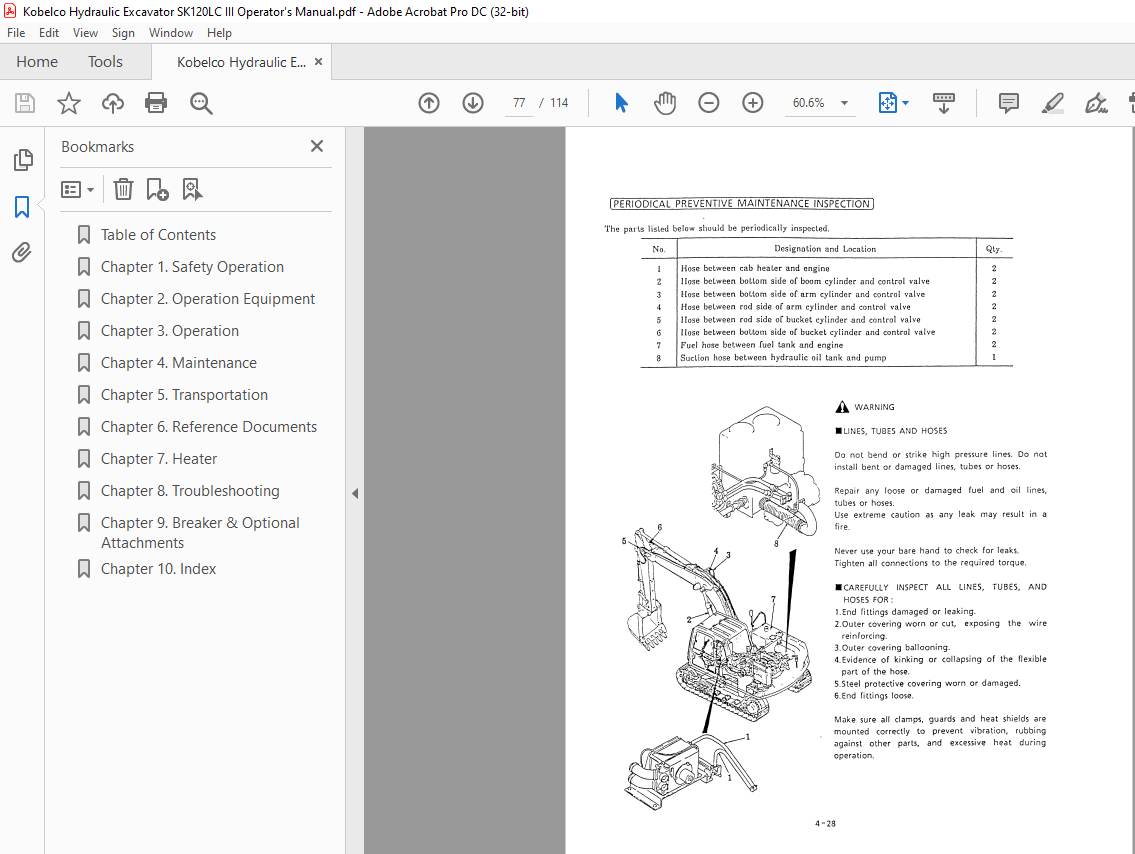Click the Fit page view icon
The height and width of the screenshot is (854, 1135).
[x=887, y=103]
